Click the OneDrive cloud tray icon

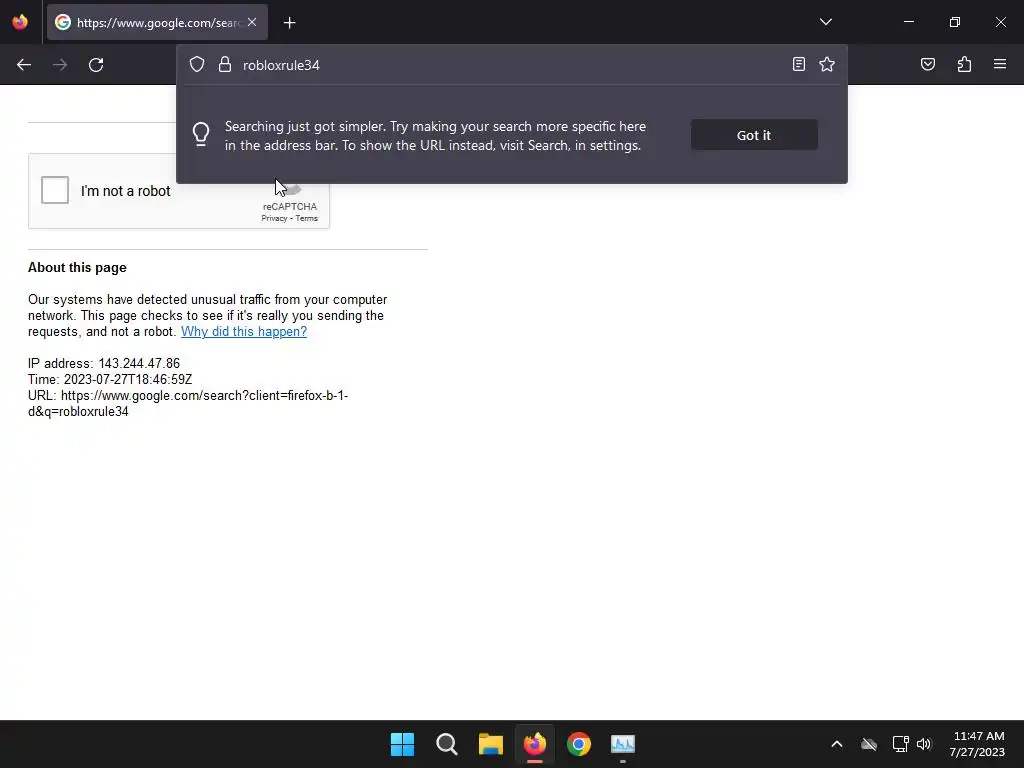pos(869,744)
